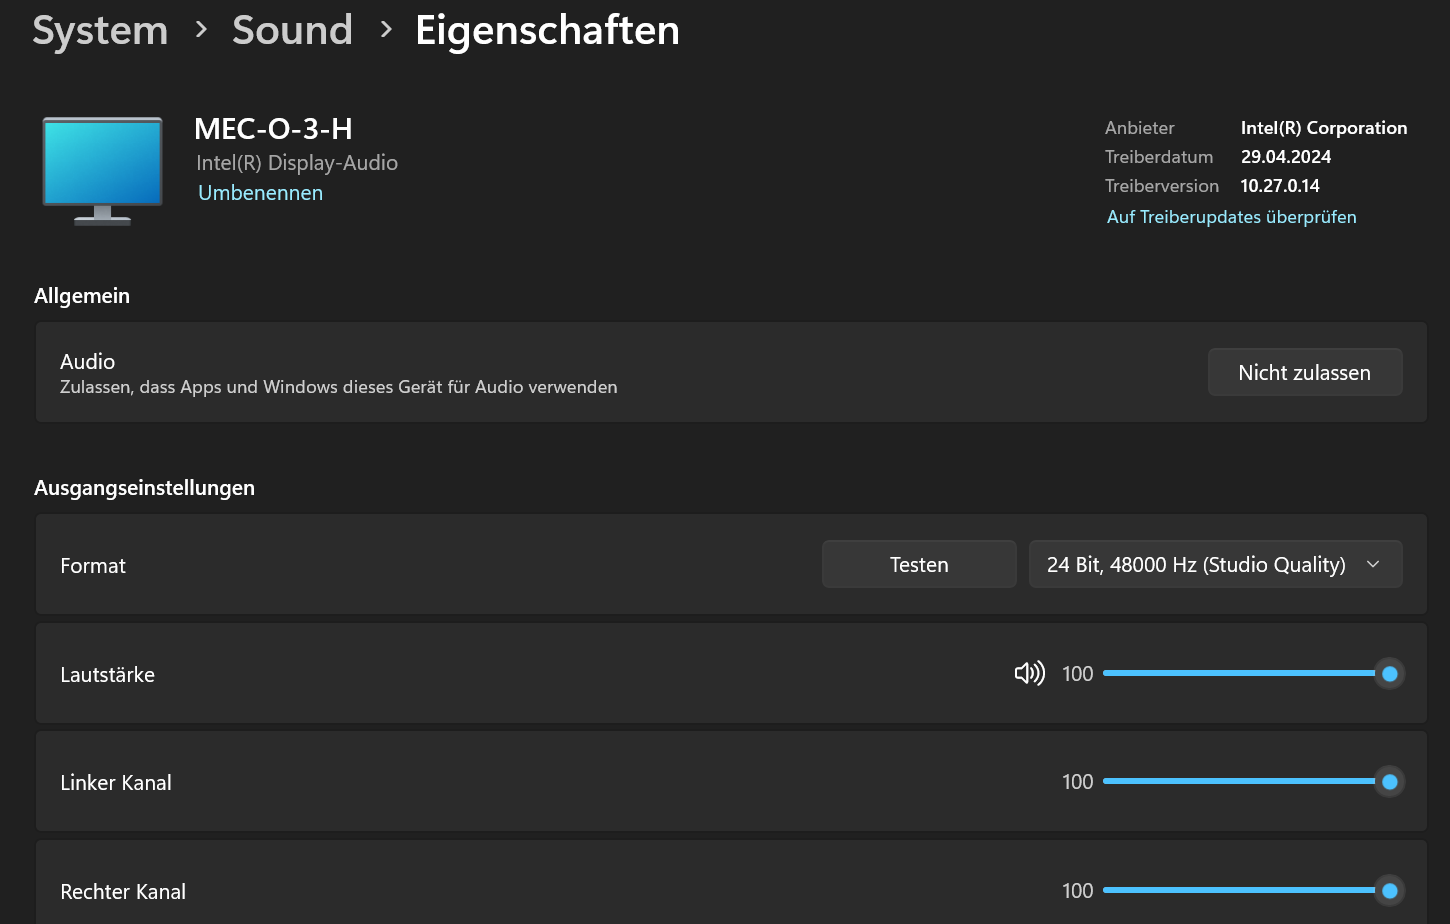Click the chevron between System and Sound
1450x924 pixels.
[x=201, y=30]
